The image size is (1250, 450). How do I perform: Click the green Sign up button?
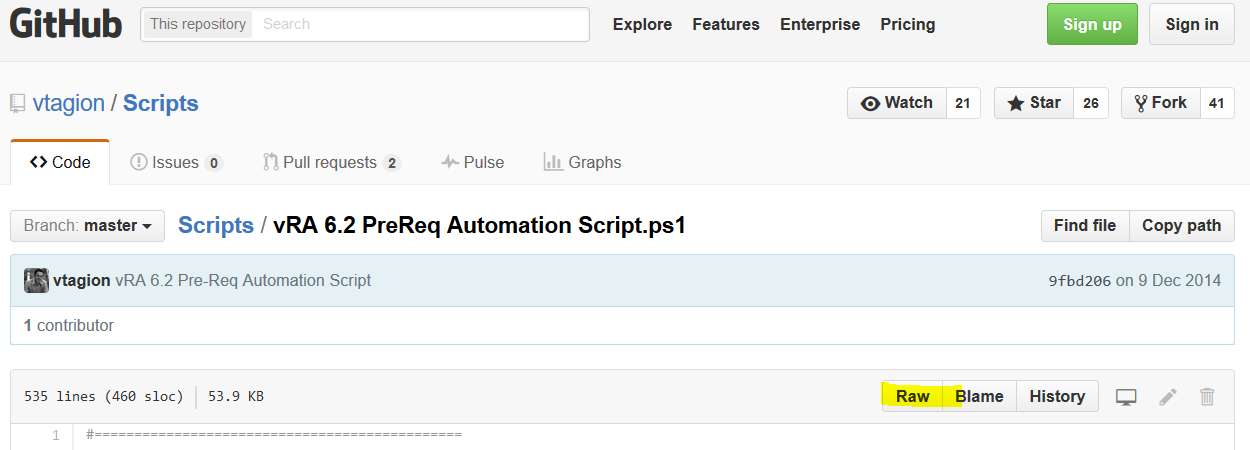click(1092, 24)
